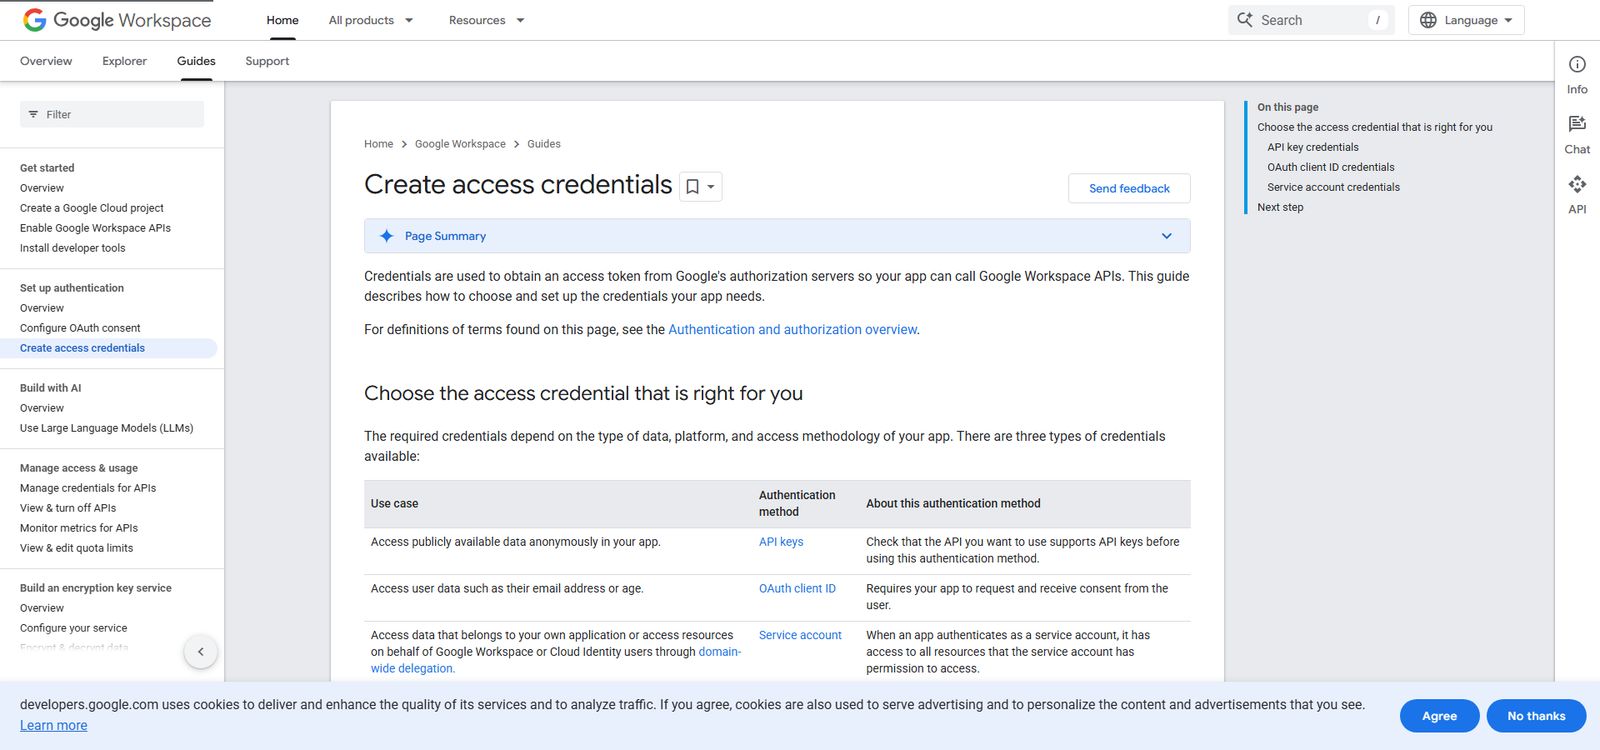Open Overview under Set up authentication

tap(42, 308)
